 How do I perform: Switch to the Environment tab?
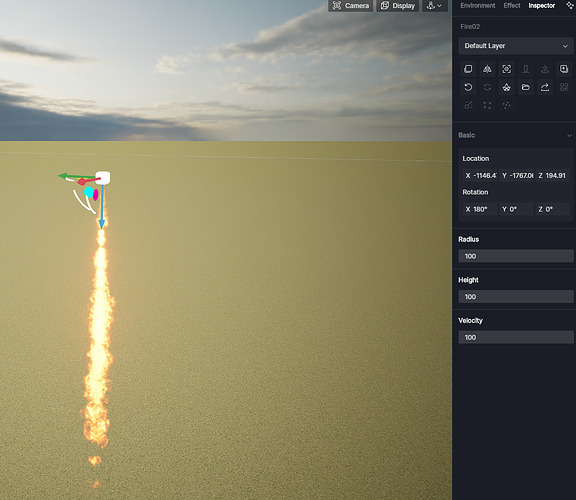478,6
